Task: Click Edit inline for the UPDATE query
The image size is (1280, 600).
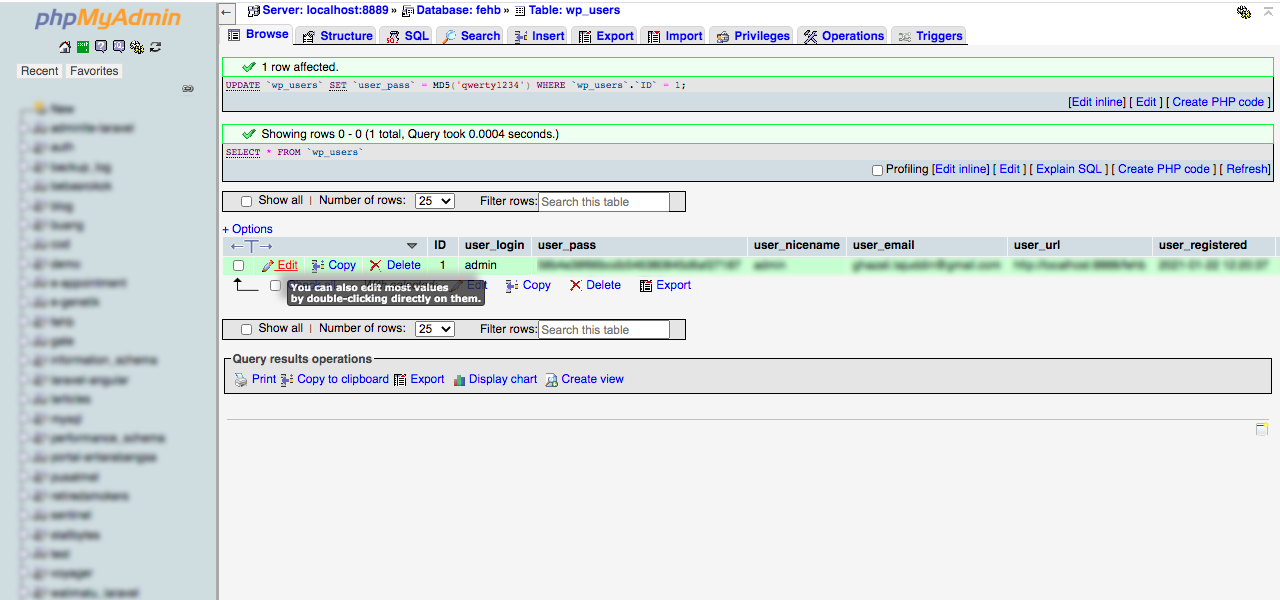Action: [x=1097, y=102]
